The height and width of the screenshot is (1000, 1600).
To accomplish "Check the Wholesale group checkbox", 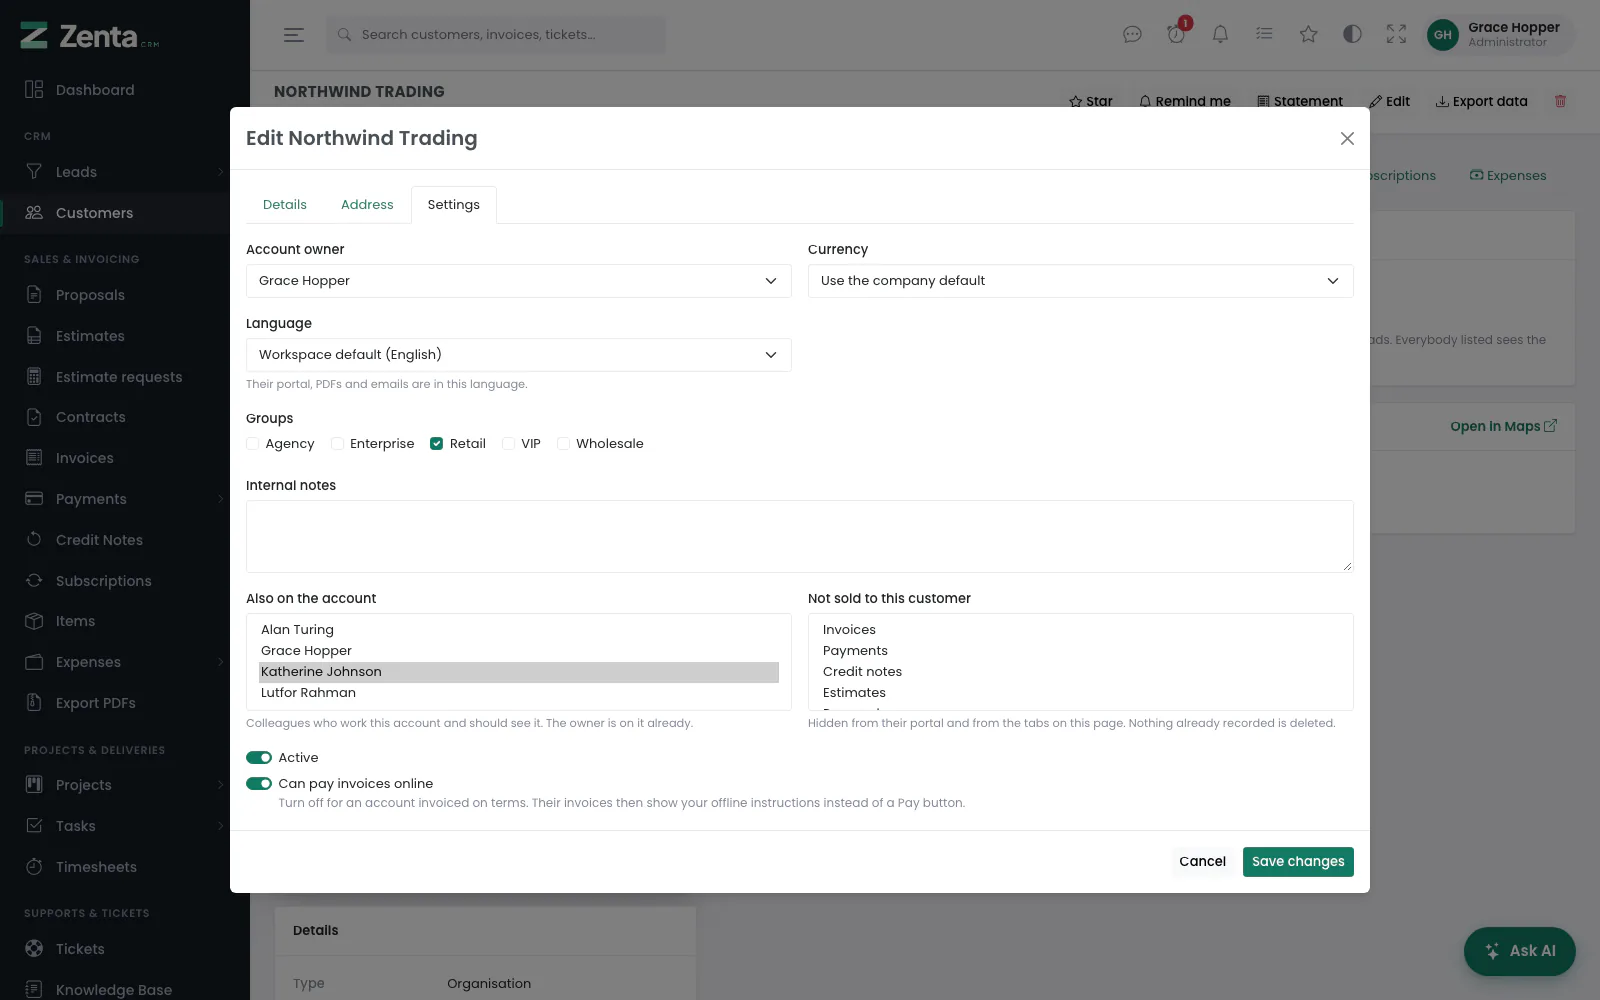I will [x=563, y=444].
